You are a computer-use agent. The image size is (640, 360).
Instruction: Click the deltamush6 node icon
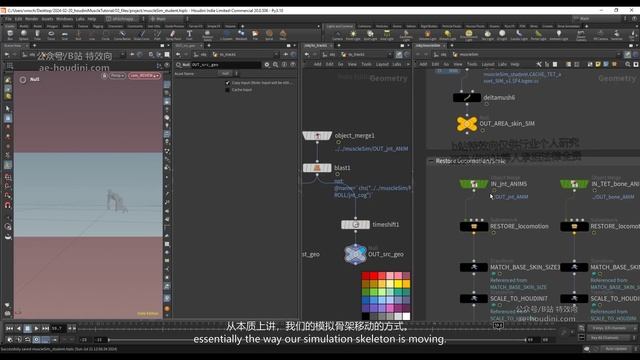coord(467,98)
